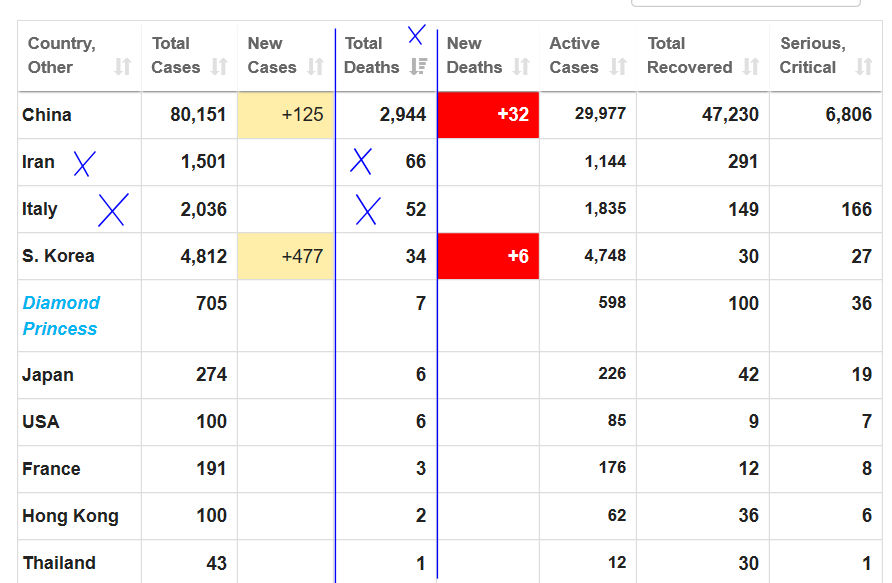Select the Hong Kong row name

pyautogui.click(x=70, y=516)
